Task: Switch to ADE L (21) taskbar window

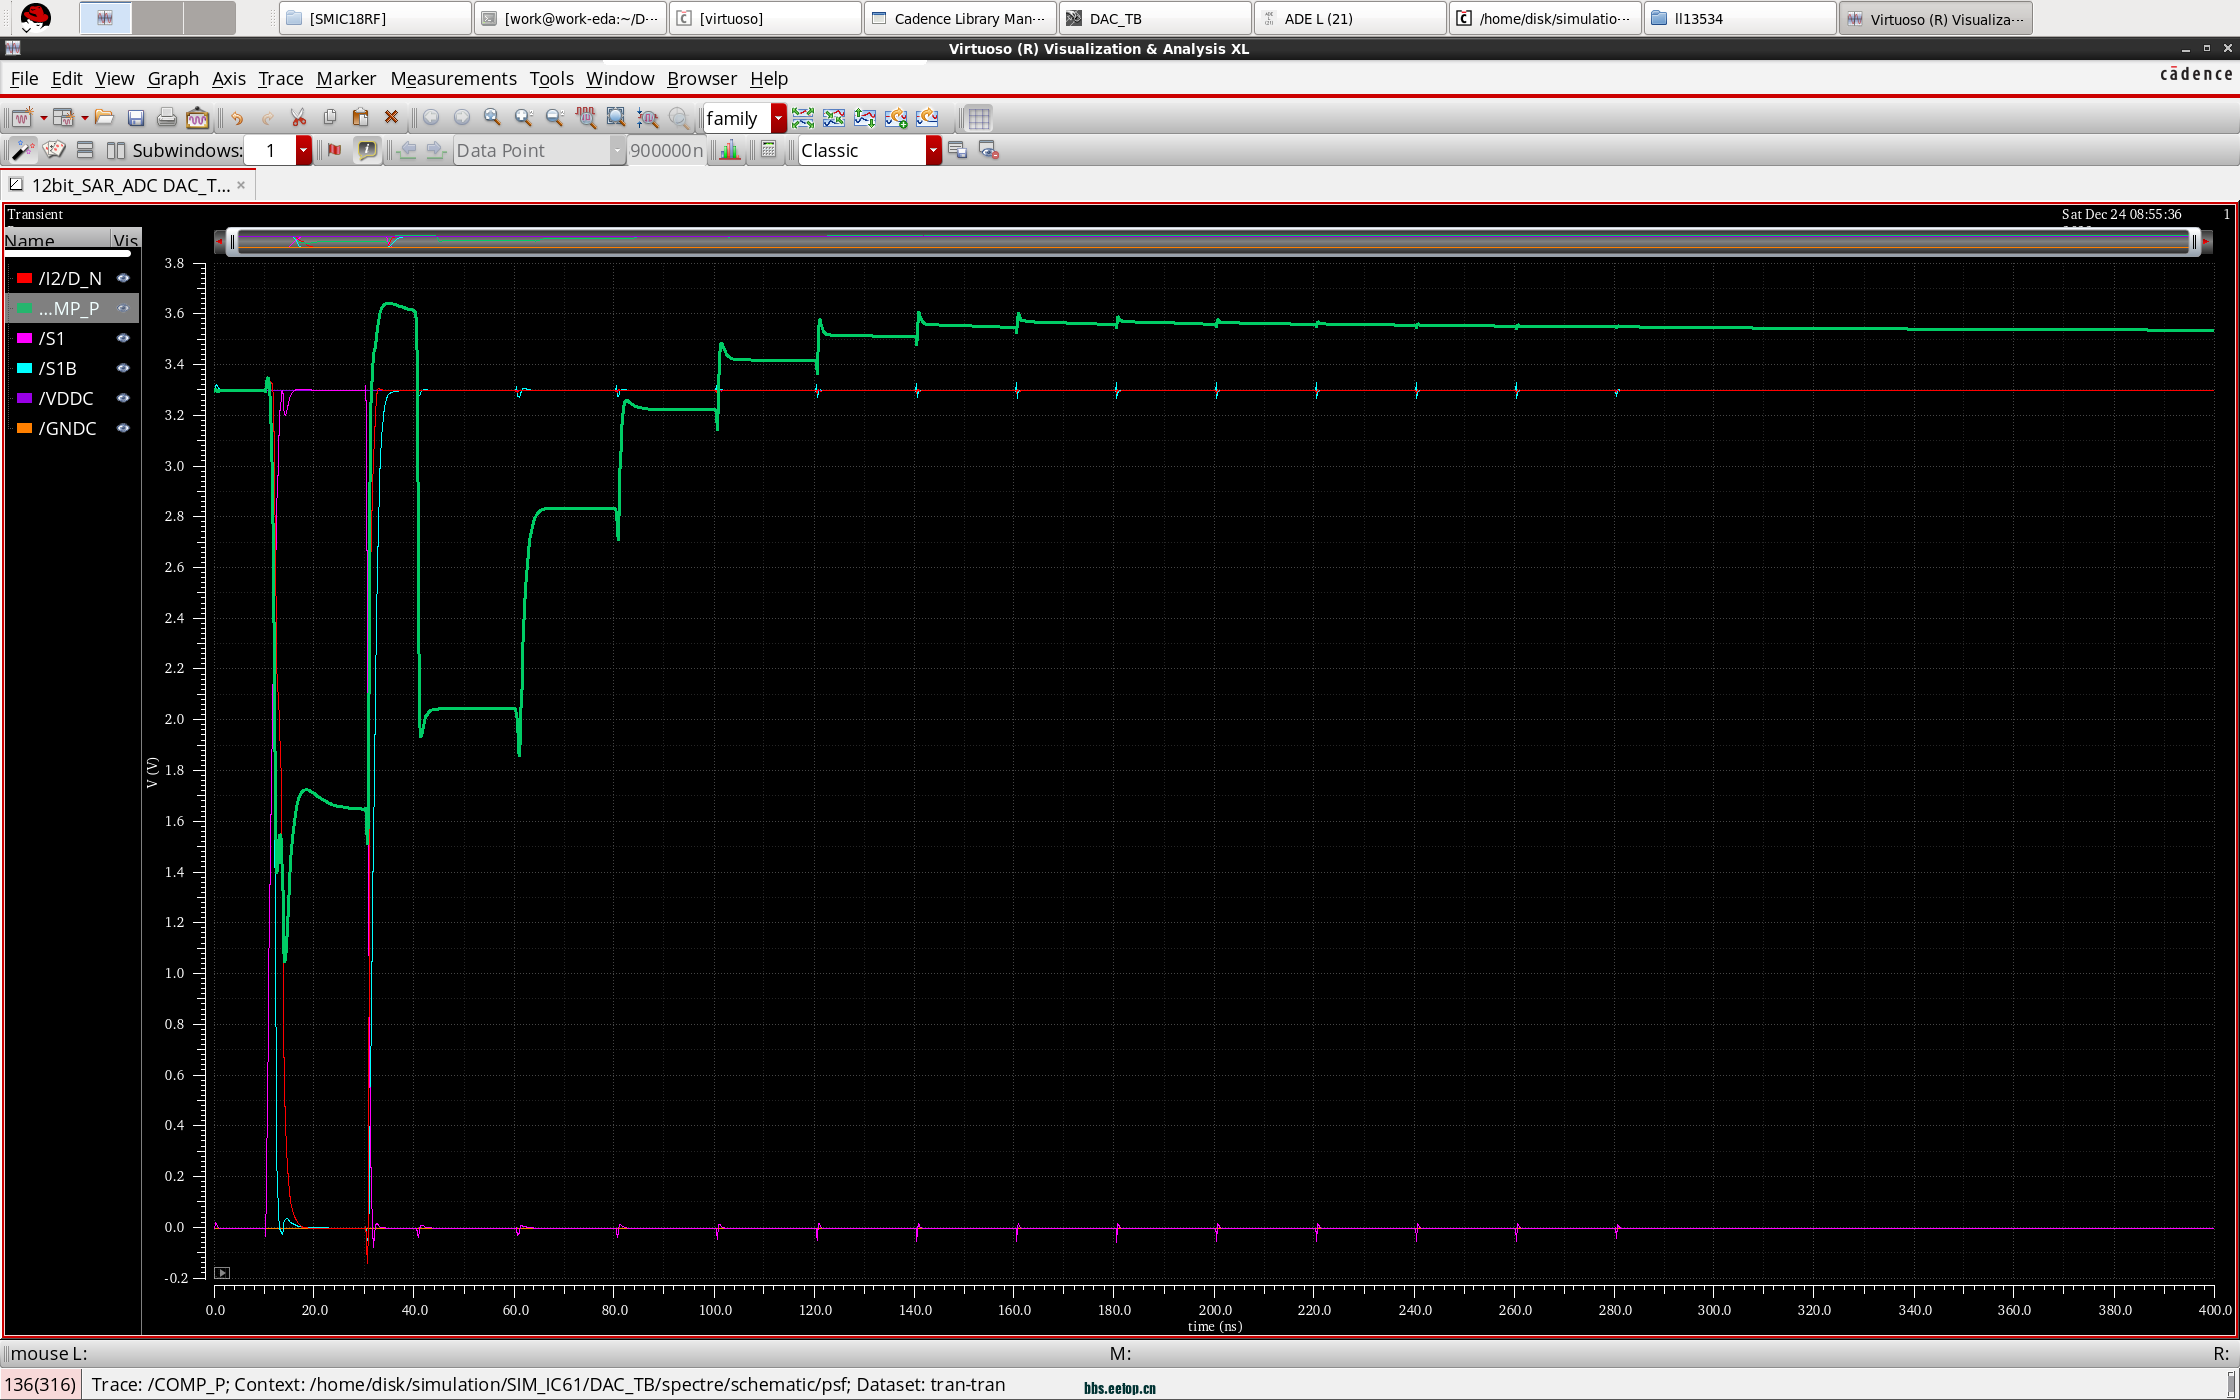Action: pos(1351,18)
